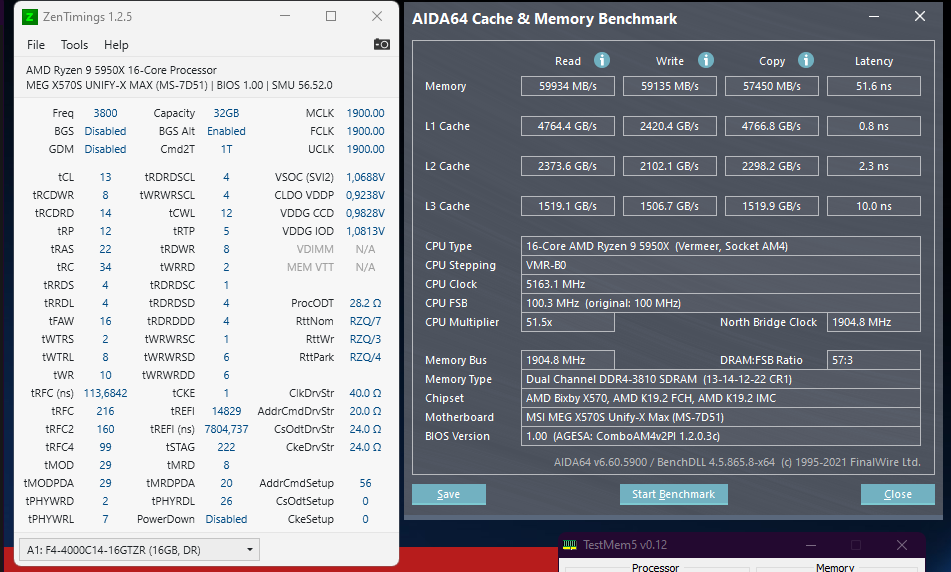
Task: Maximize the ZenTimings window
Action: (x=331, y=16)
